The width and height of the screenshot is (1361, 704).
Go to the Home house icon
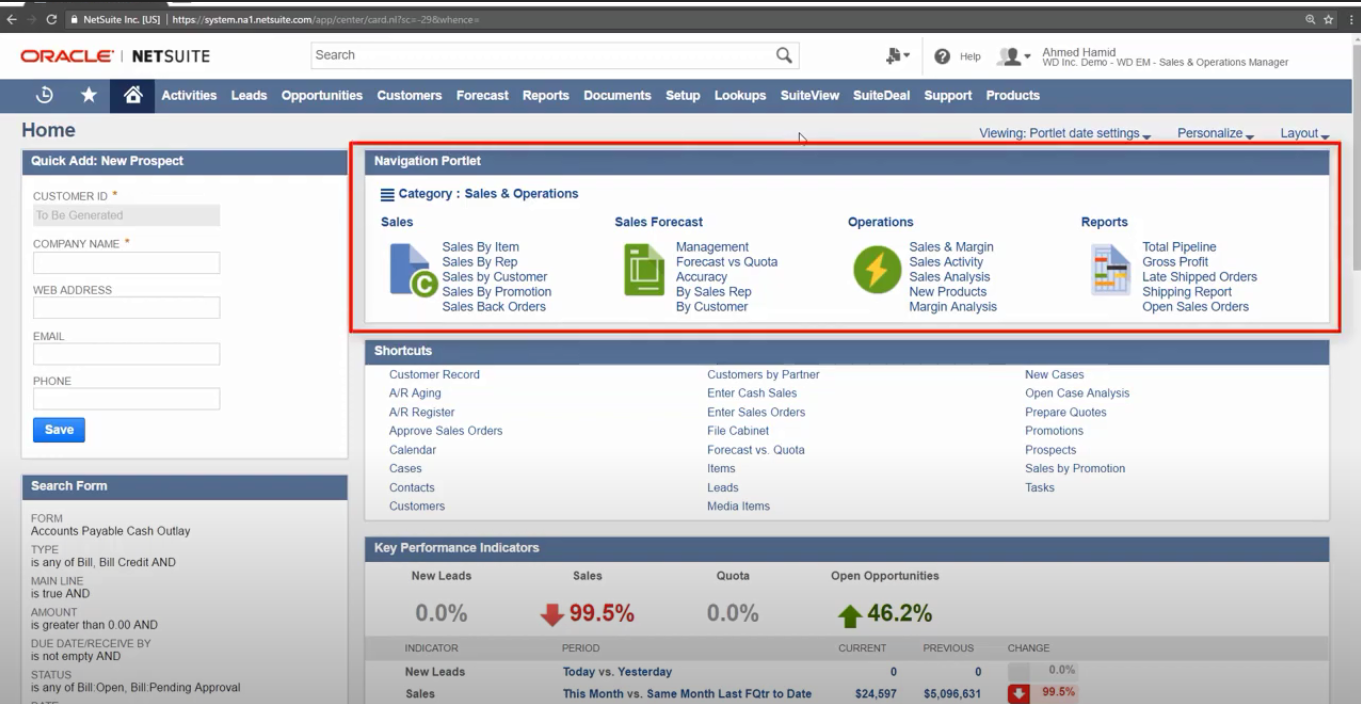pos(132,95)
